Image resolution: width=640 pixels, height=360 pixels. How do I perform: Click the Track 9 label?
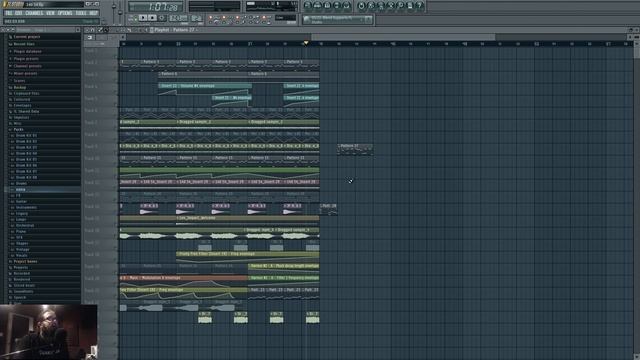coord(91,146)
